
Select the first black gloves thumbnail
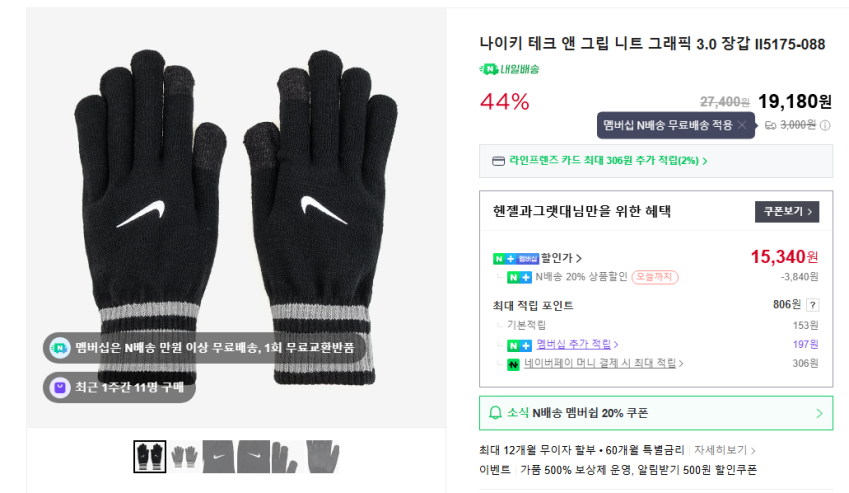coord(150,456)
